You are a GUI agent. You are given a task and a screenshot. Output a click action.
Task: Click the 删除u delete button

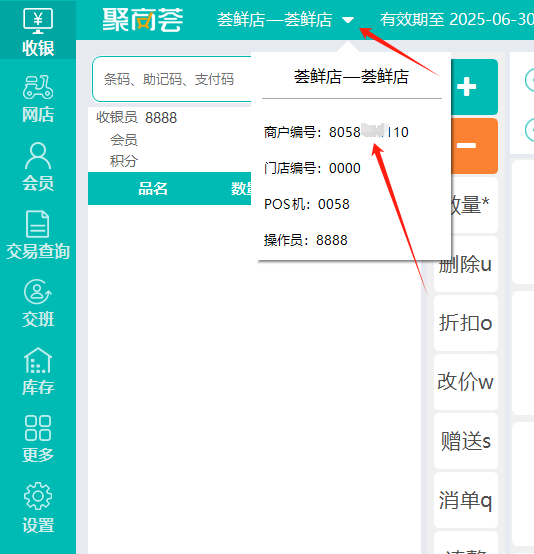pyautogui.click(x=466, y=264)
